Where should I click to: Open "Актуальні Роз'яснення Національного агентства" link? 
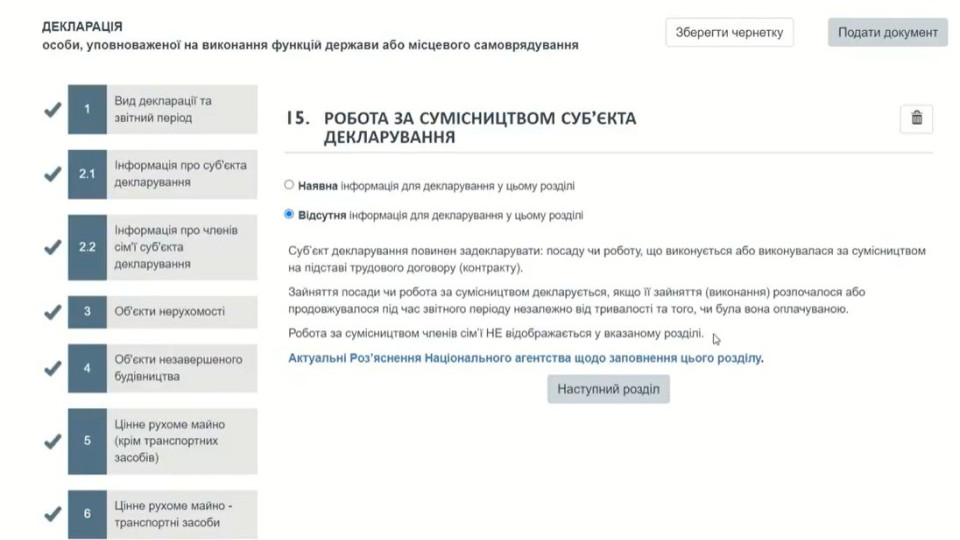pos(525,358)
